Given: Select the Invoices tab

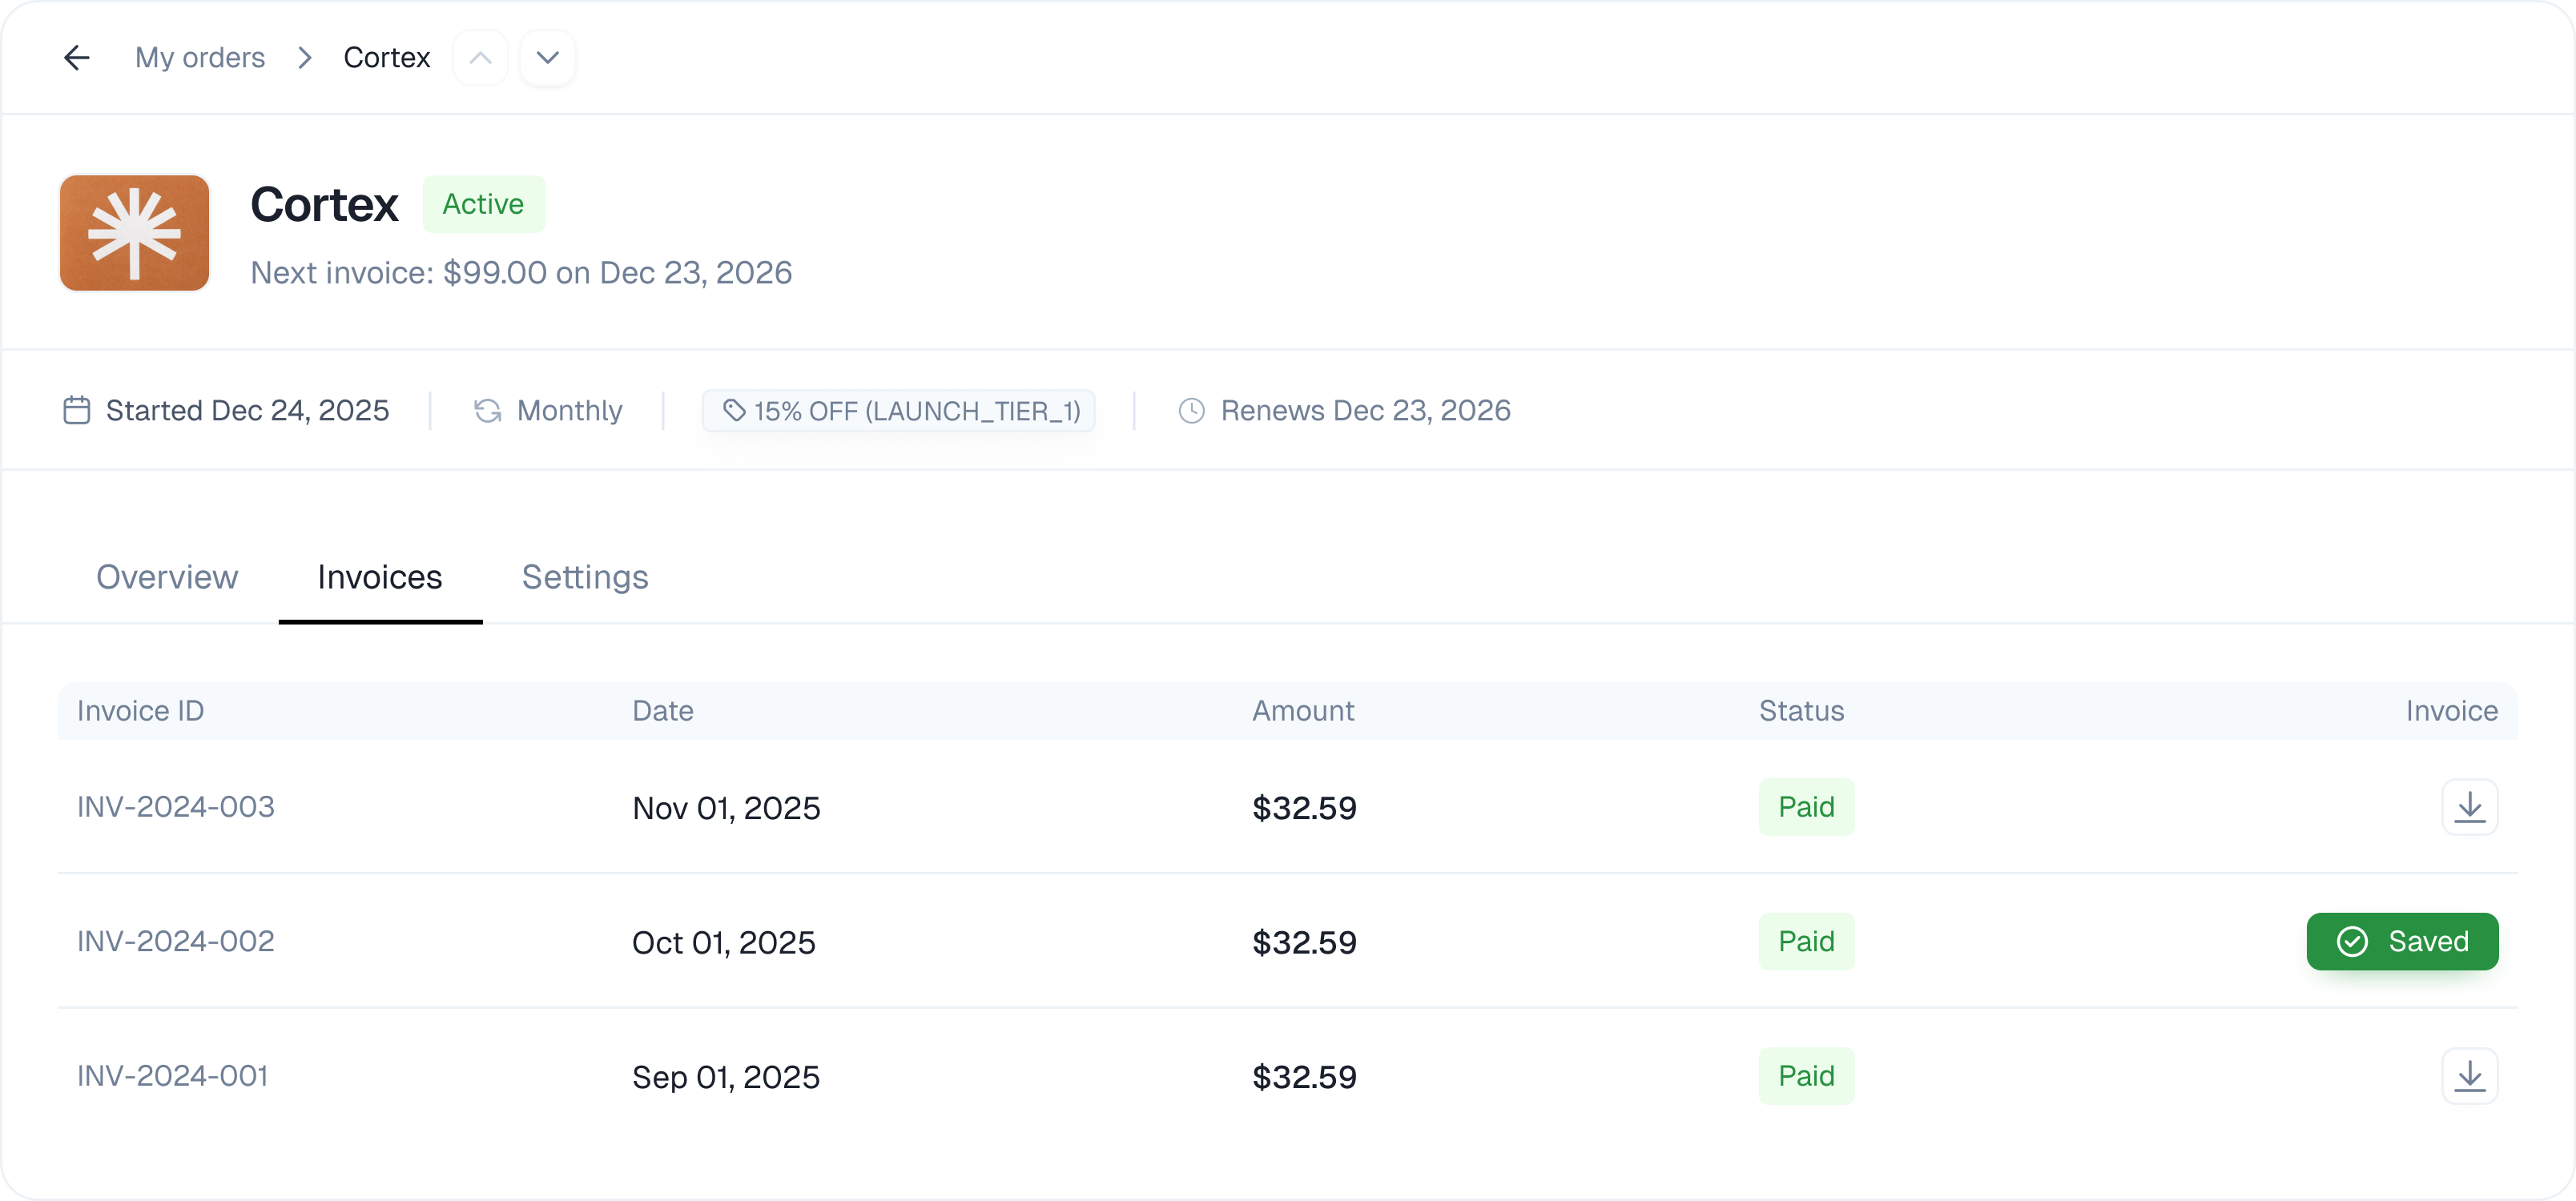Looking at the screenshot, I should point(380,577).
